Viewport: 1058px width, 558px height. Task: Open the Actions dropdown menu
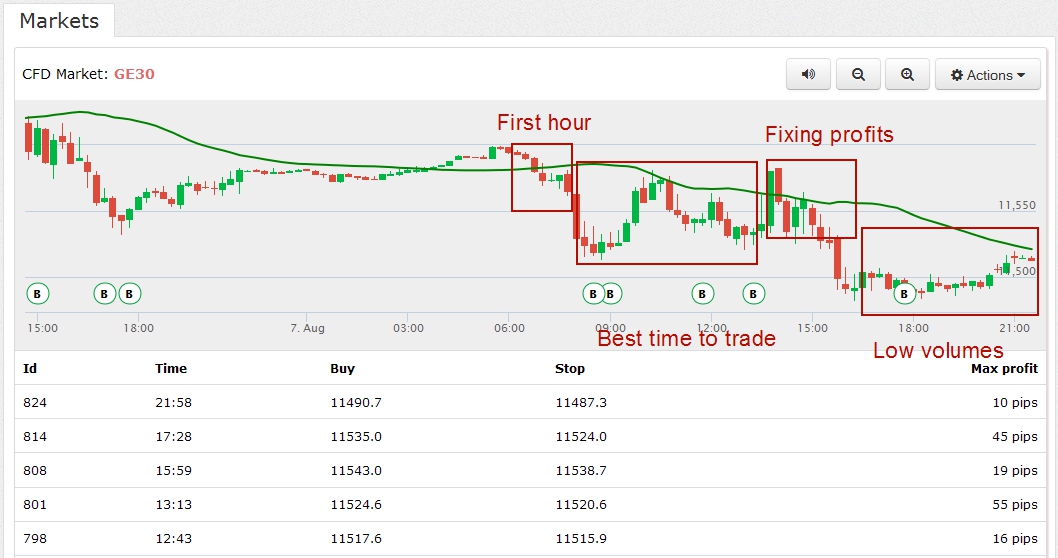coord(987,75)
